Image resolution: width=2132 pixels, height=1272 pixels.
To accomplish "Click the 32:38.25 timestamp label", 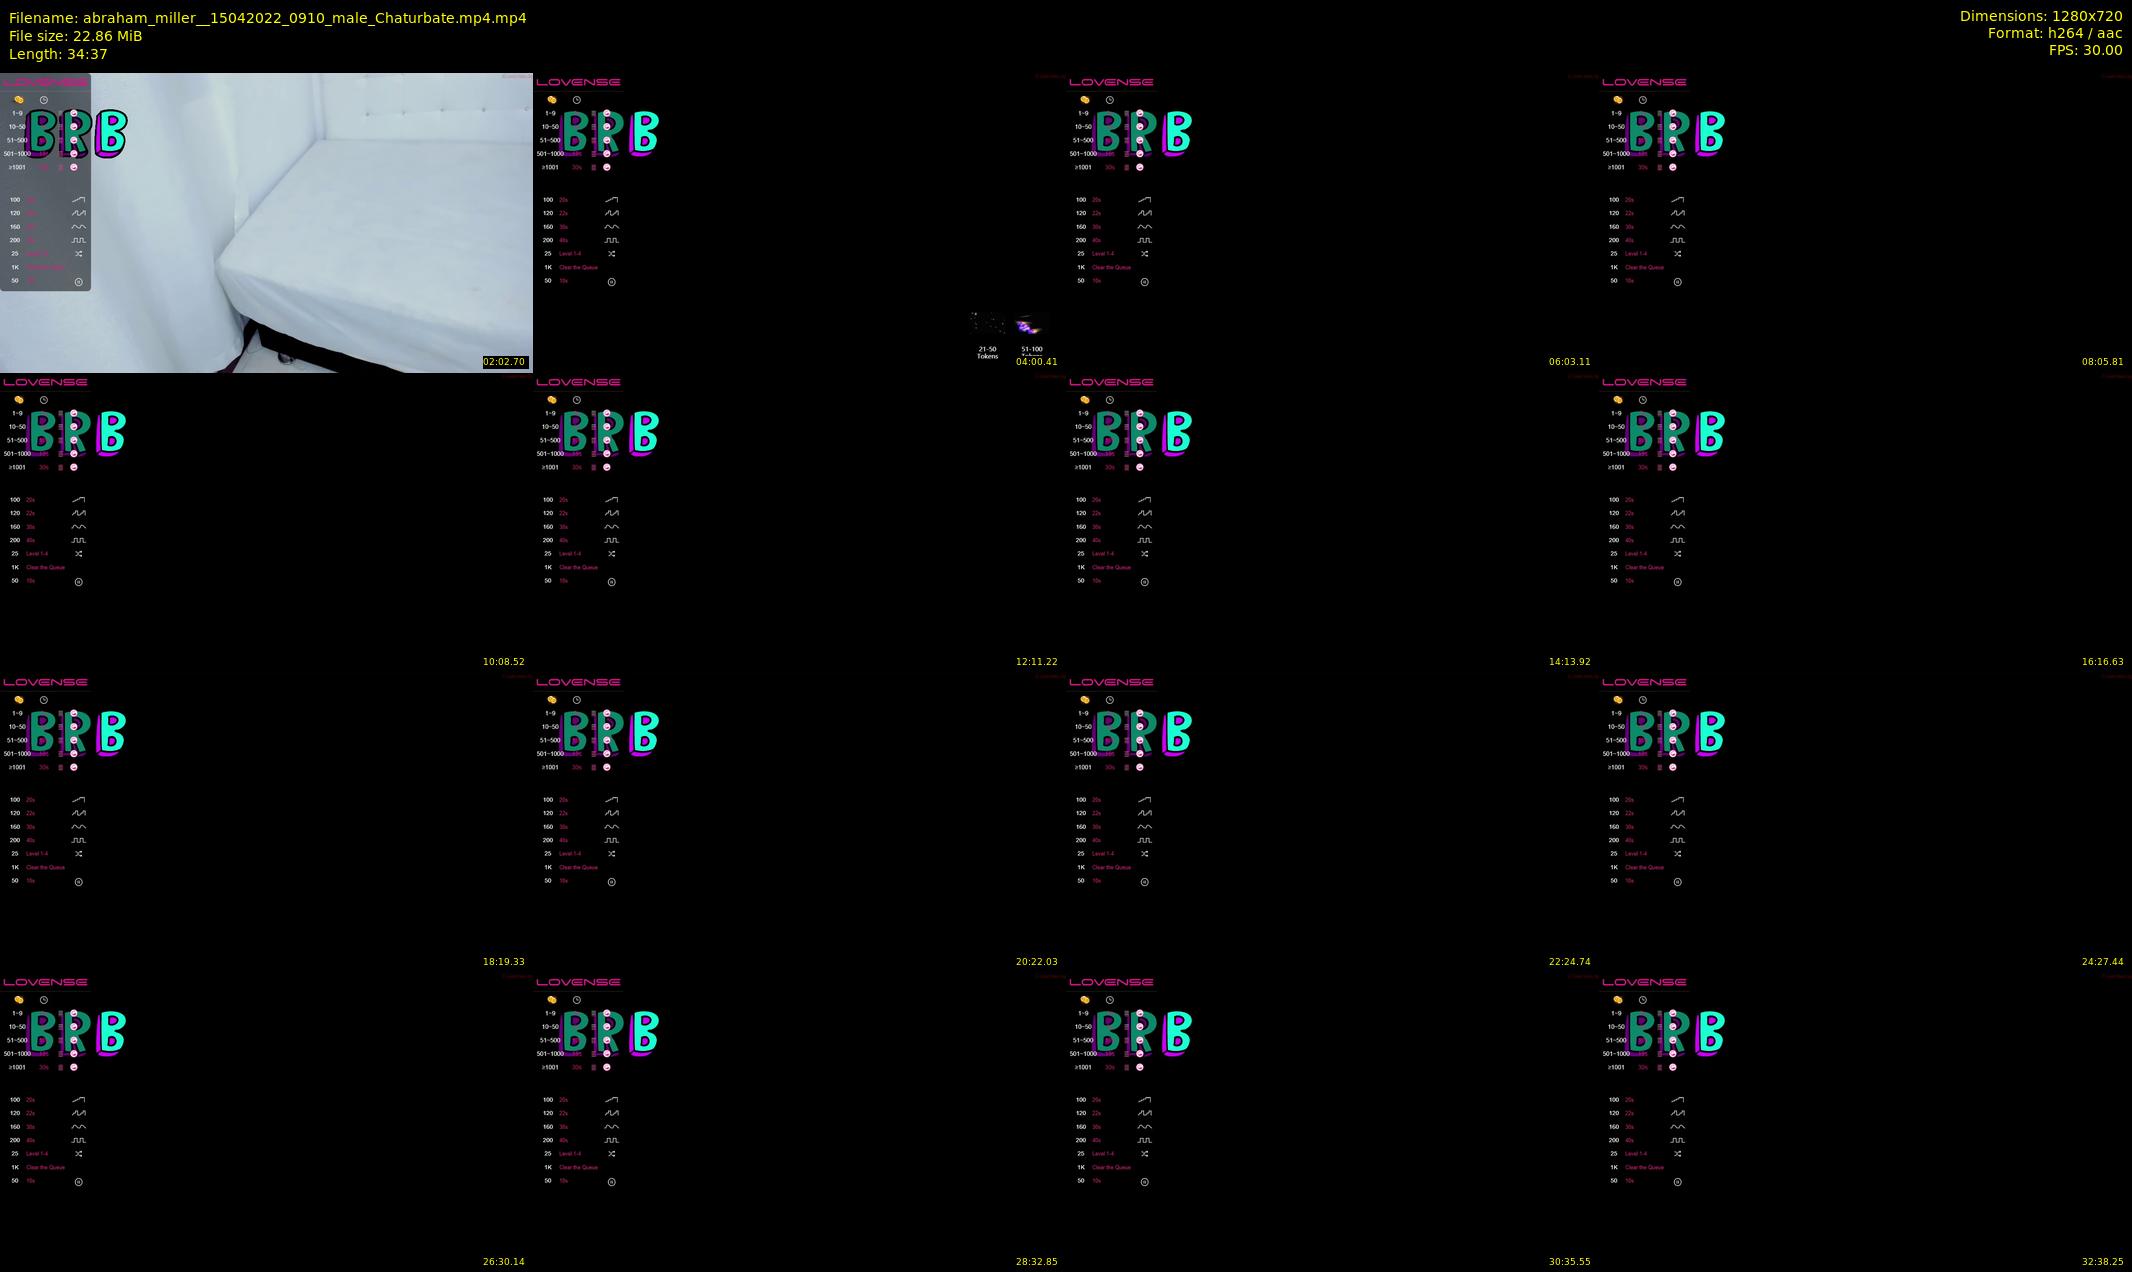I will [x=2102, y=1262].
